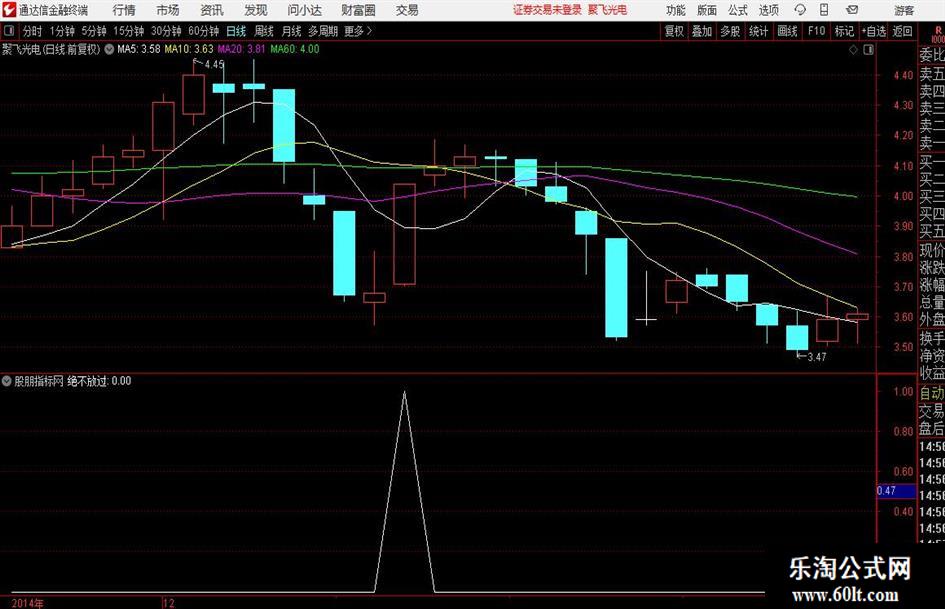This screenshot has height=609, width=945.
Task: Expand the MA indicator settings dropdown arrow
Action: pyautogui.click(x=109, y=49)
